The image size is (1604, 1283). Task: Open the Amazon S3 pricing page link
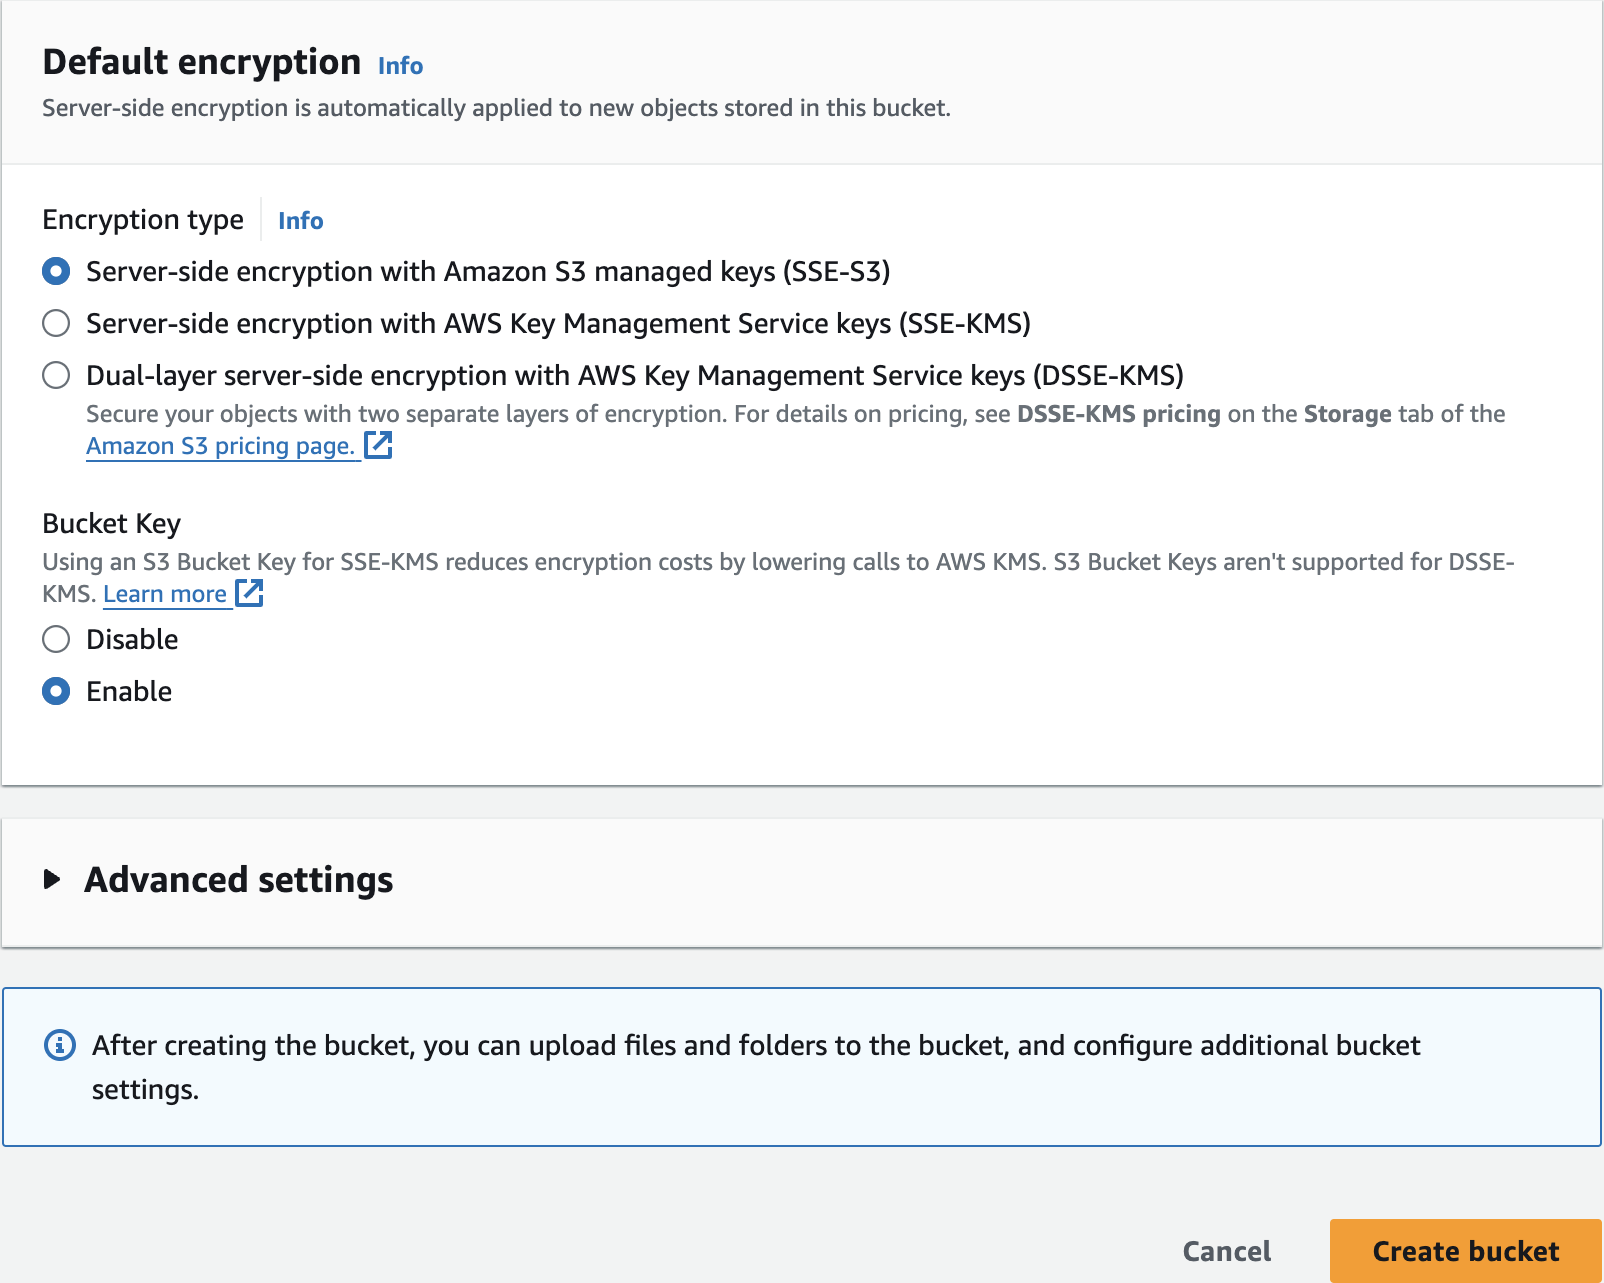point(220,446)
